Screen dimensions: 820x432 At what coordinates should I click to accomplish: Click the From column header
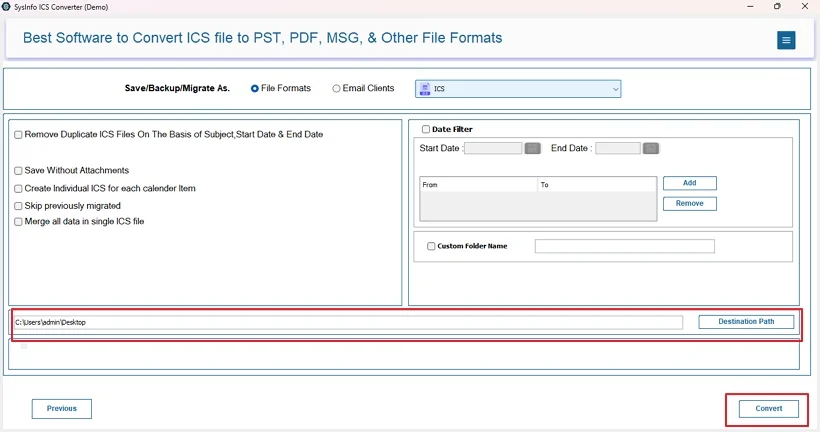click(x=479, y=185)
